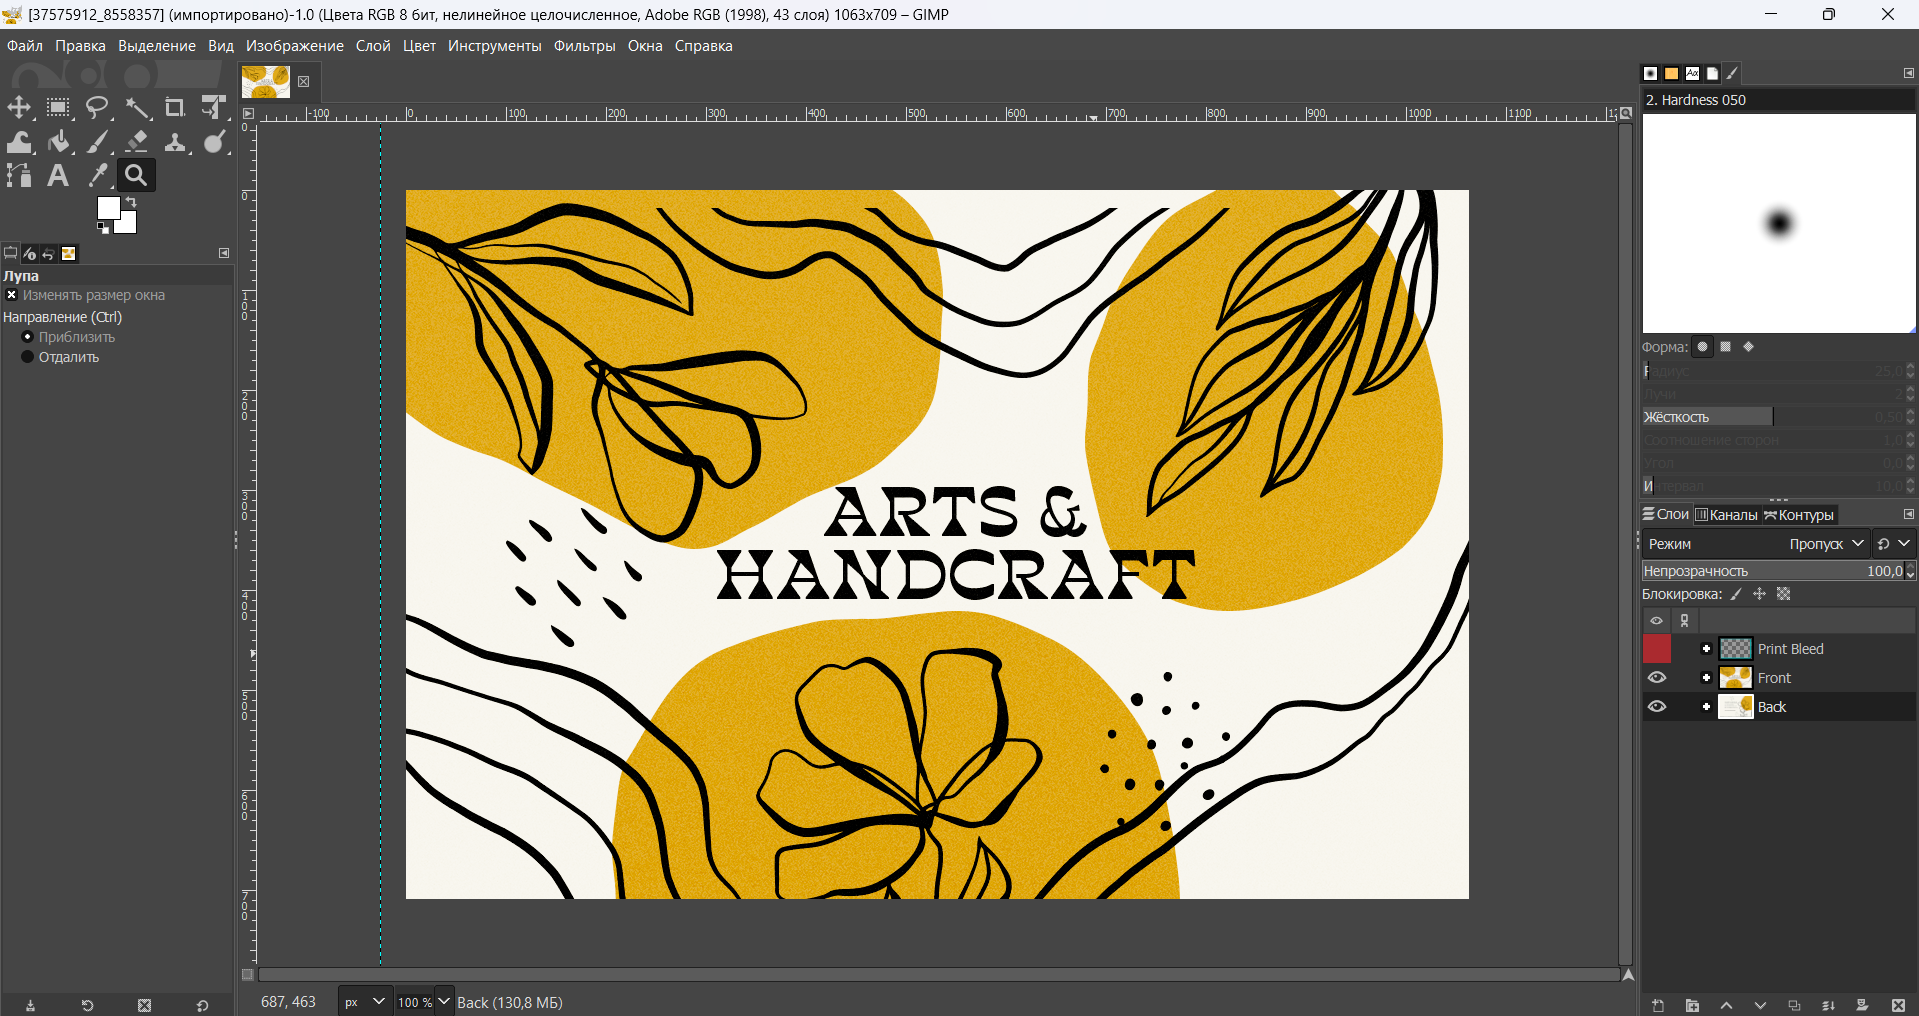Screen dimensions: 1919x1016
Task: Open the px units dropdown
Action: coord(364,1002)
